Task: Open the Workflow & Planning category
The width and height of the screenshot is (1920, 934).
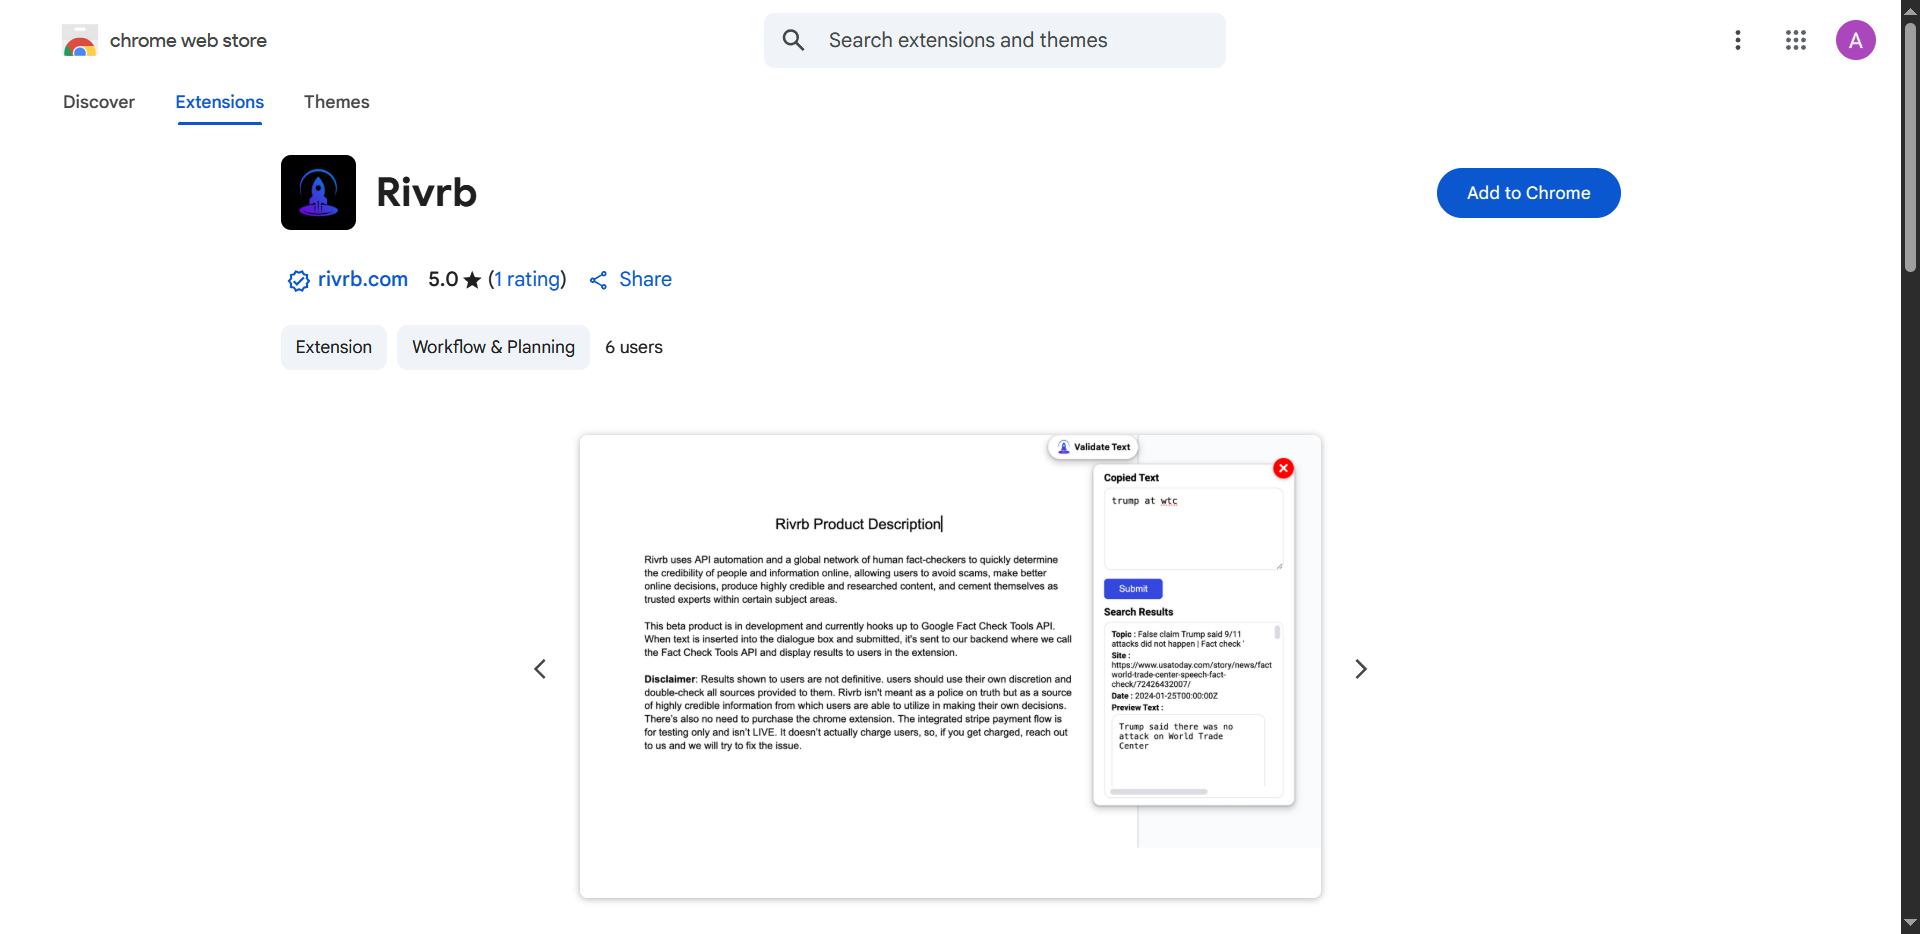Action: (493, 347)
